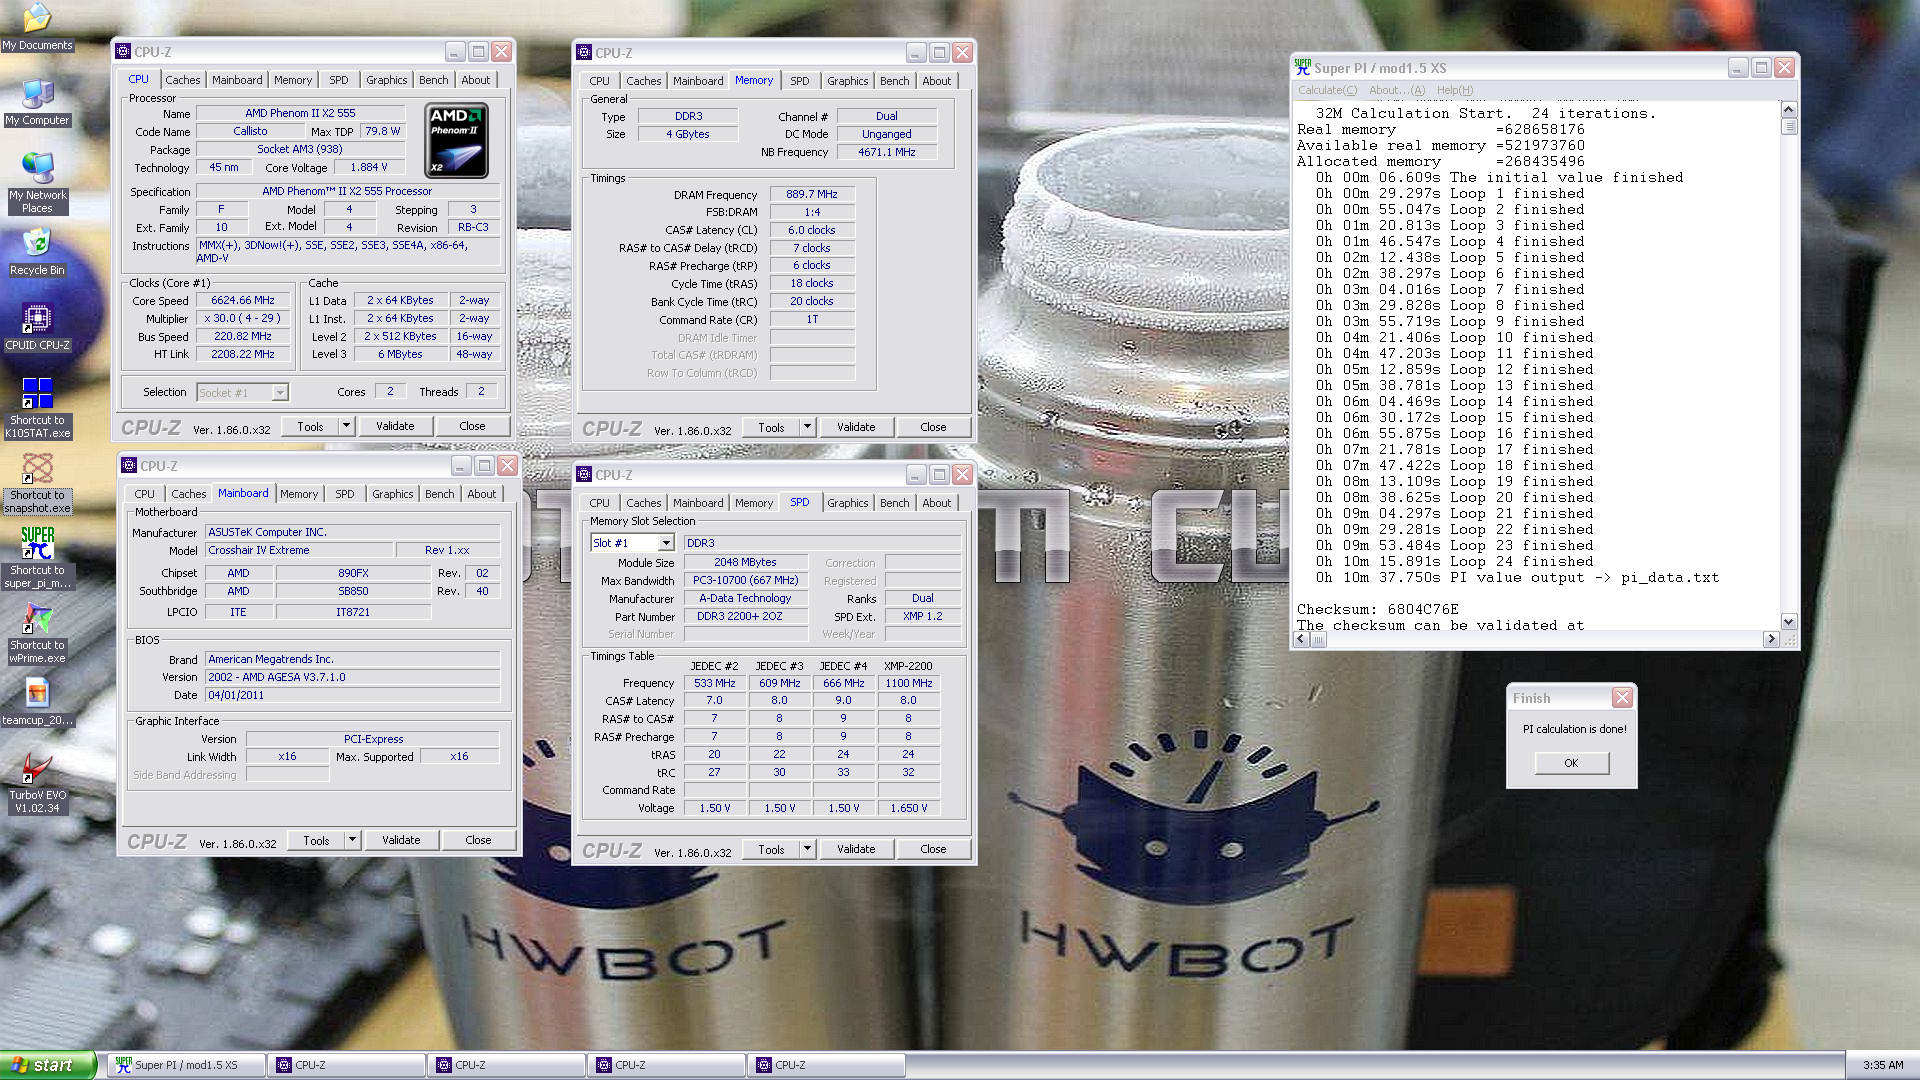Open Tools dropdown arrow in CPU tab window
The image size is (1920, 1080).
346,426
